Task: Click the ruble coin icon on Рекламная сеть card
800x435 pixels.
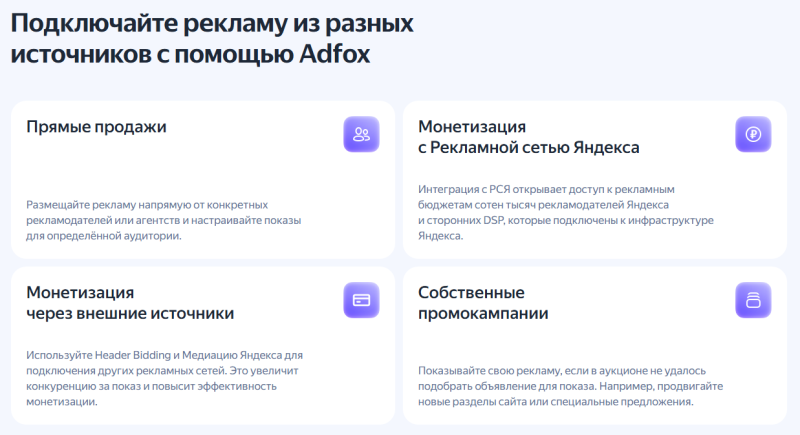Action: 753,134
